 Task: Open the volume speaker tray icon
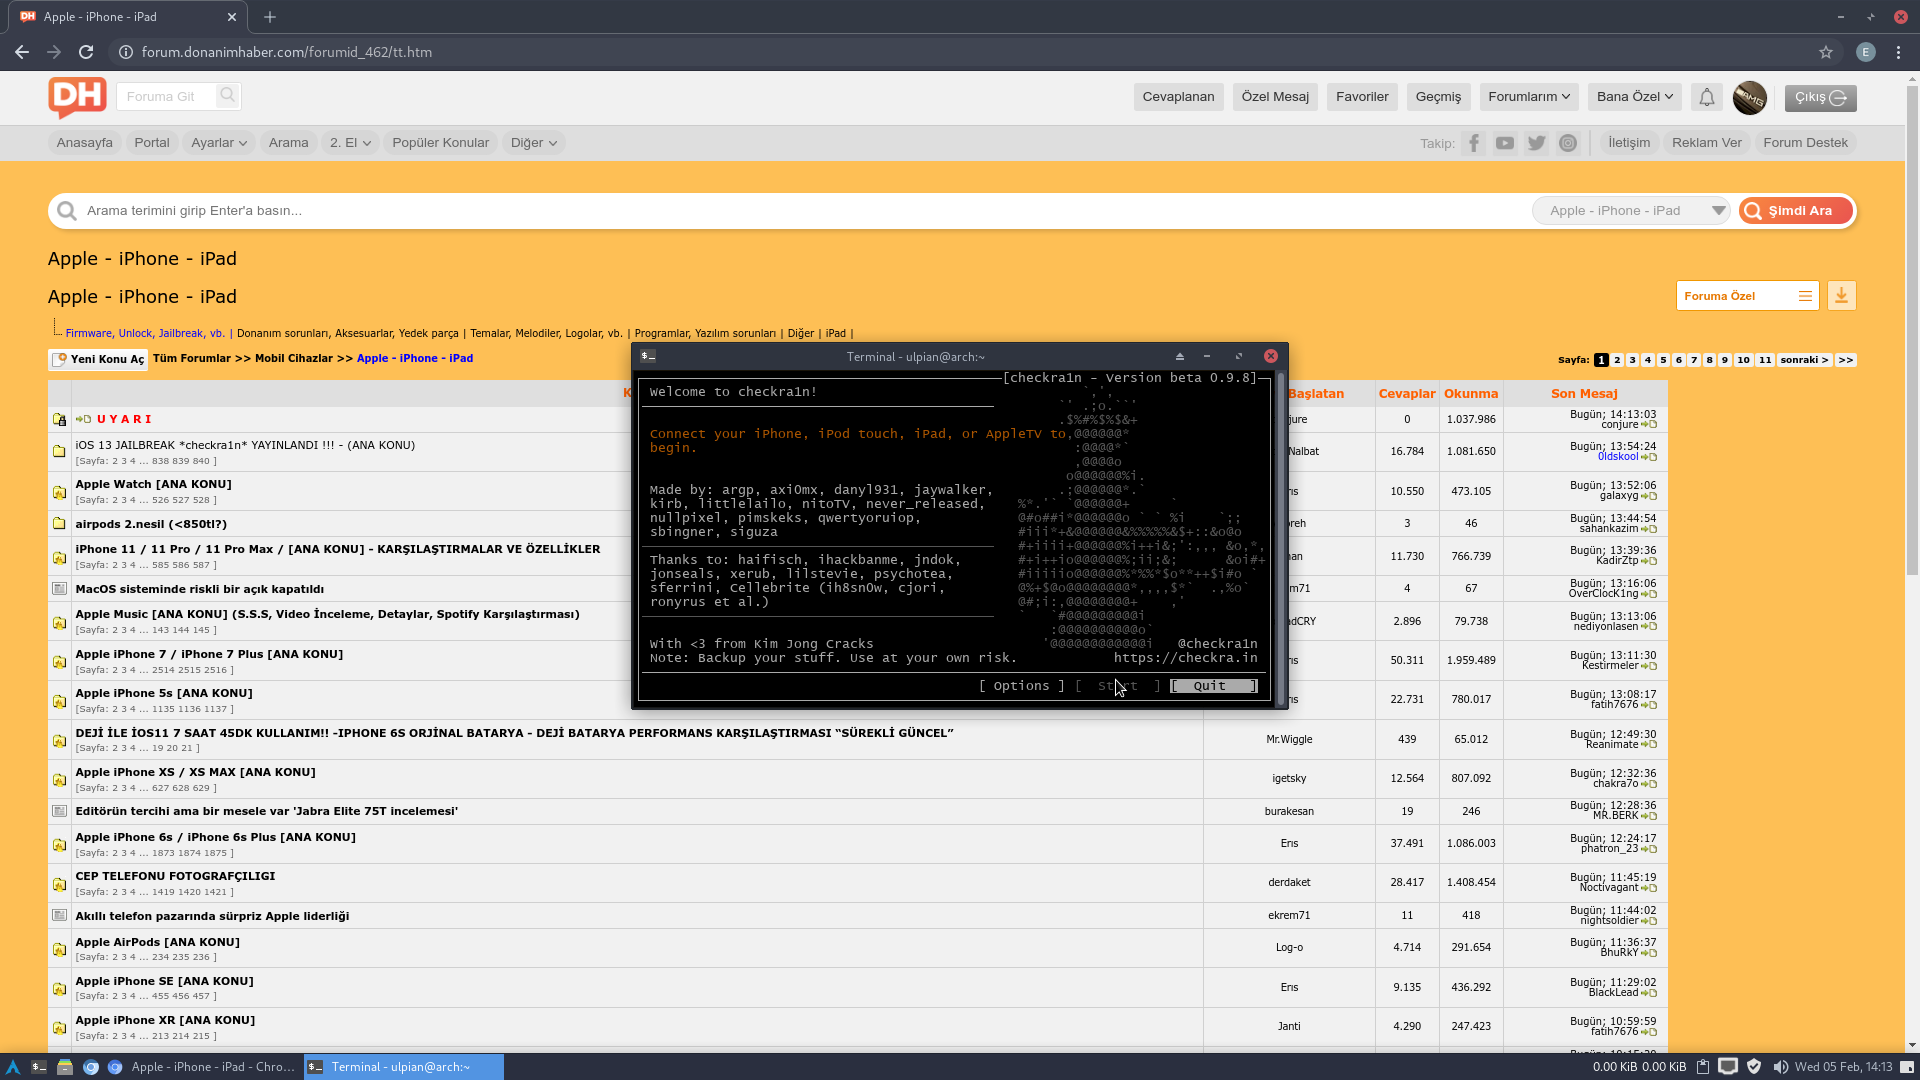[x=1780, y=1067]
